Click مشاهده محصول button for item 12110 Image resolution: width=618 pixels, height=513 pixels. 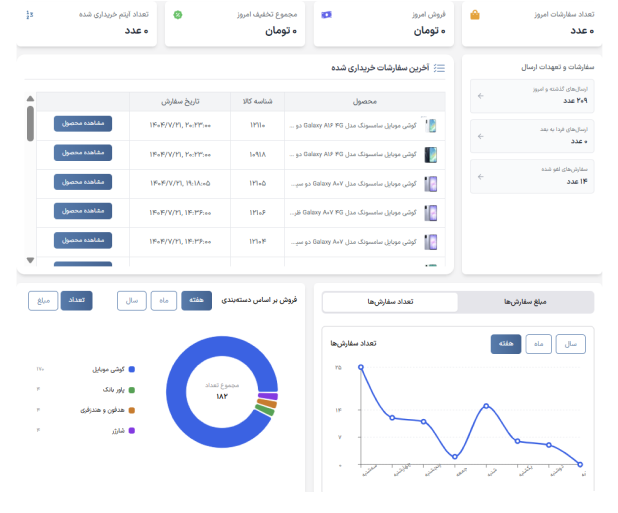82,124
